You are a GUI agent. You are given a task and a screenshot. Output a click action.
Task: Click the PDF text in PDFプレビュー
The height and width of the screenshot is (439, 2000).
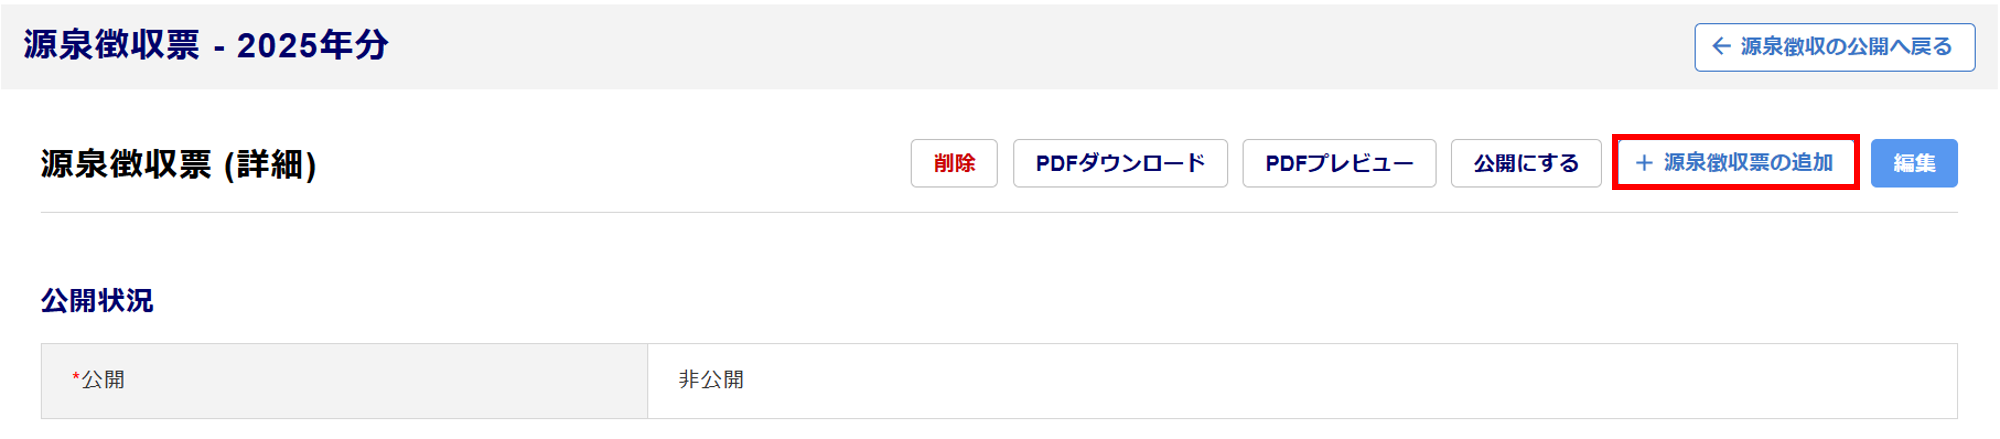pos(1286,163)
